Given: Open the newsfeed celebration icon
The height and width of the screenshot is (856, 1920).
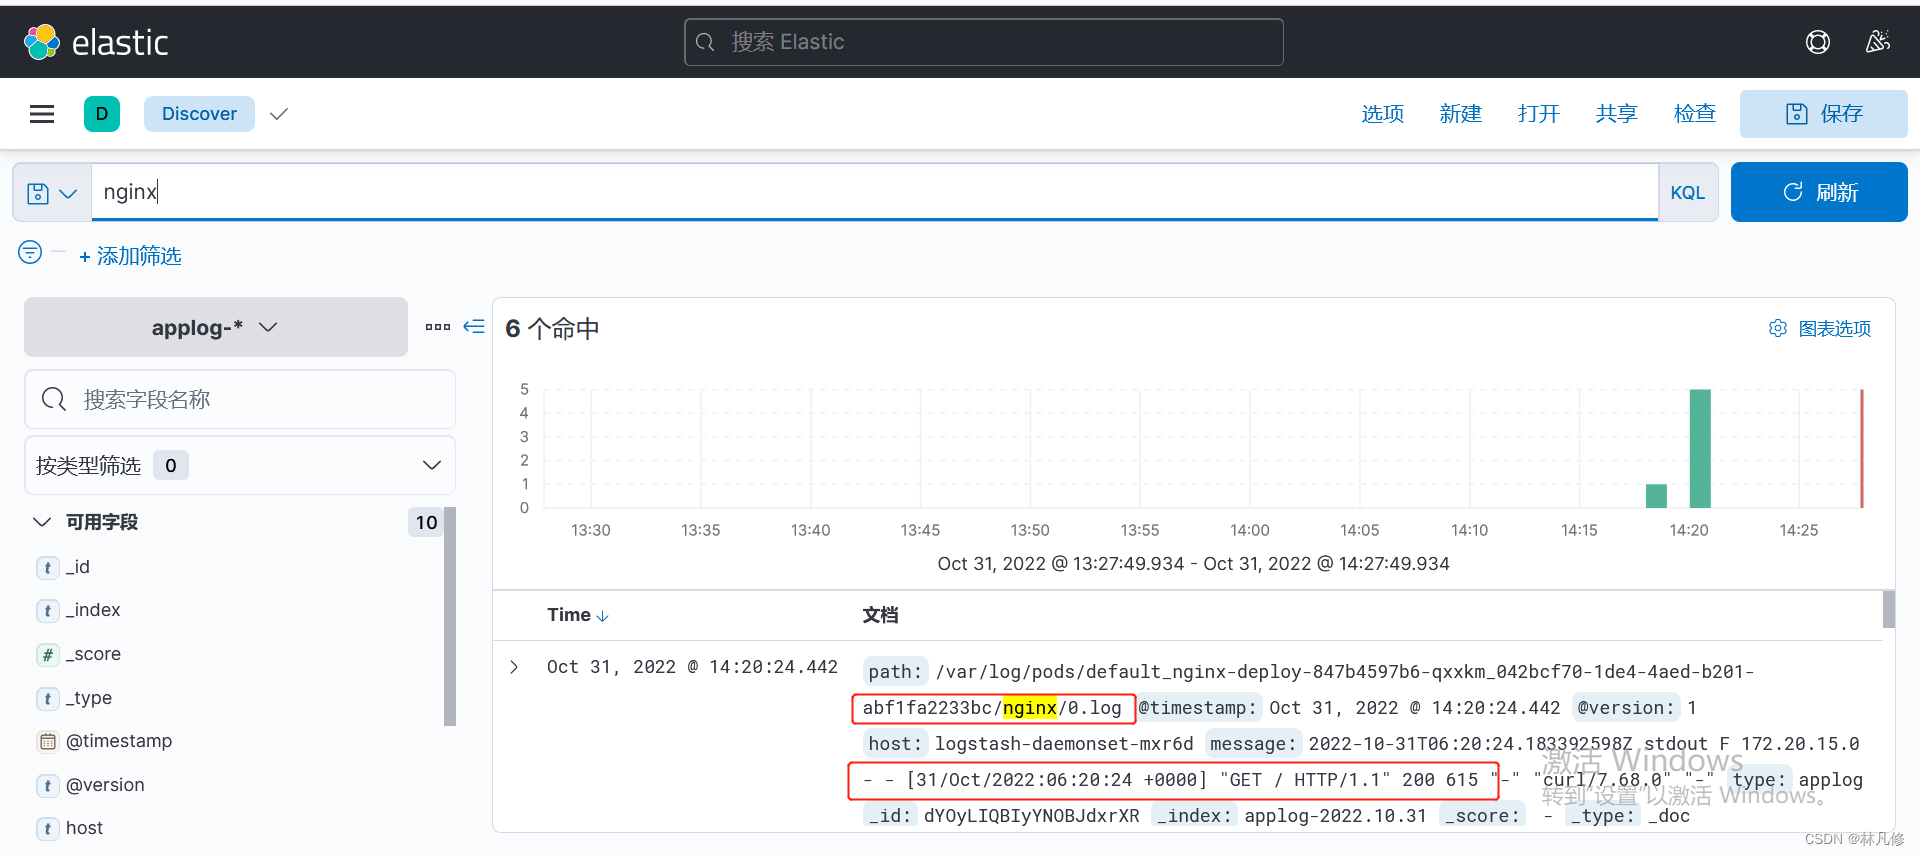Looking at the screenshot, I should (x=1878, y=42).
